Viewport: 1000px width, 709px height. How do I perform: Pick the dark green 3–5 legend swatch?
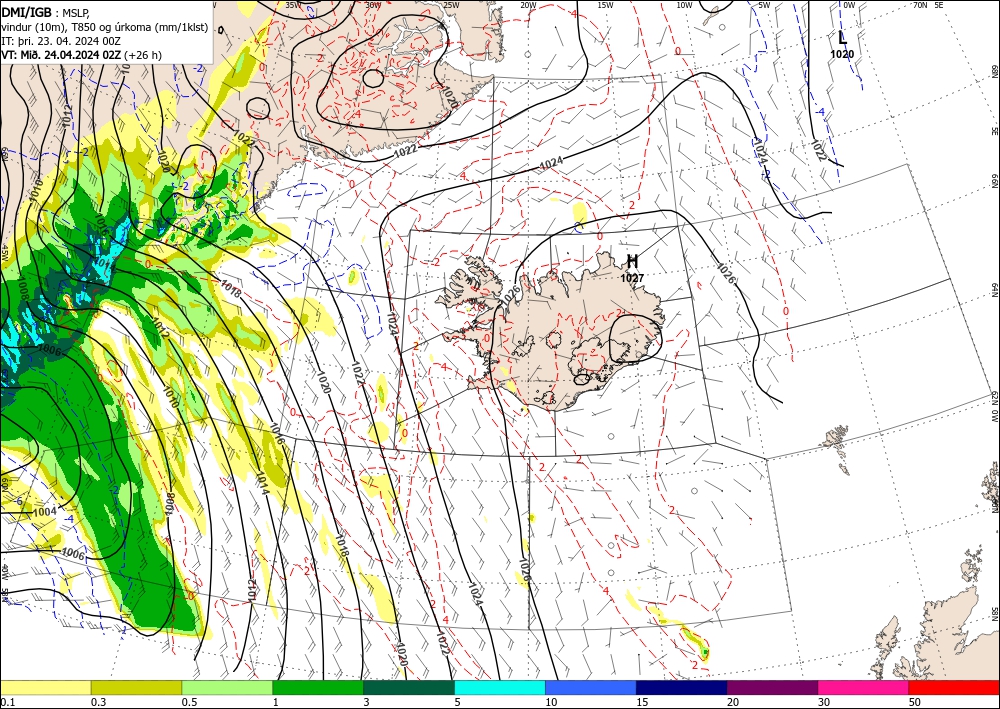coord(409,687)
